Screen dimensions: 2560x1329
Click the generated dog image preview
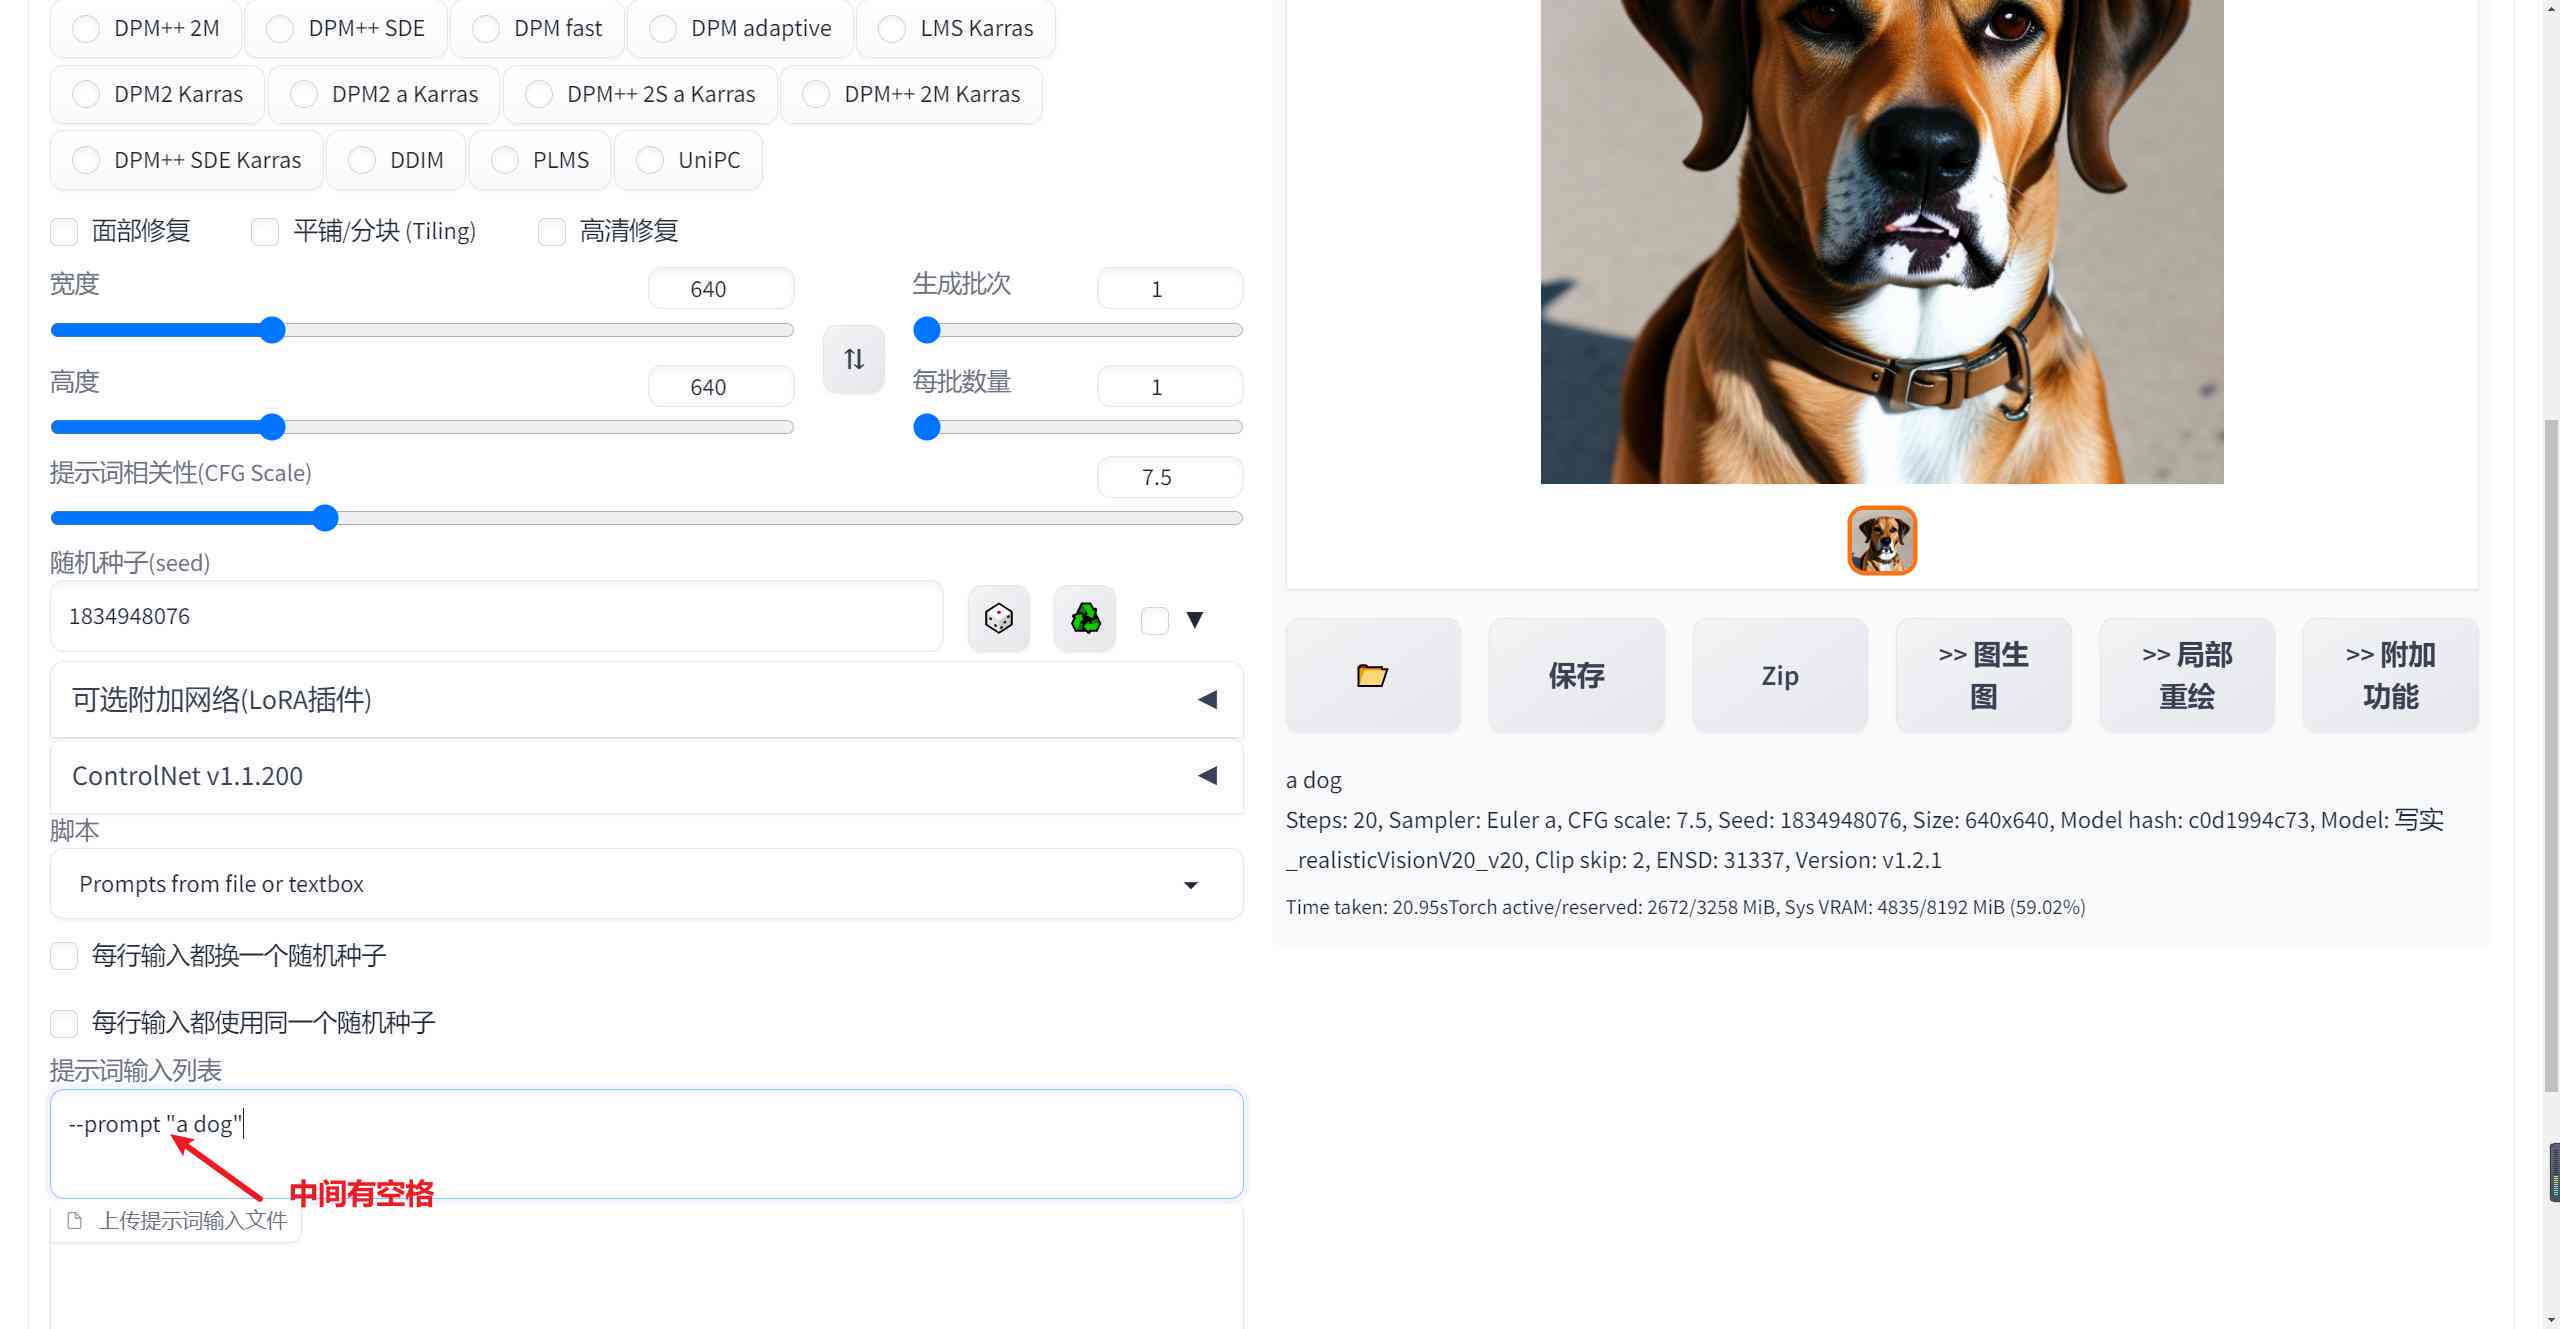[x=1882, y=241]
